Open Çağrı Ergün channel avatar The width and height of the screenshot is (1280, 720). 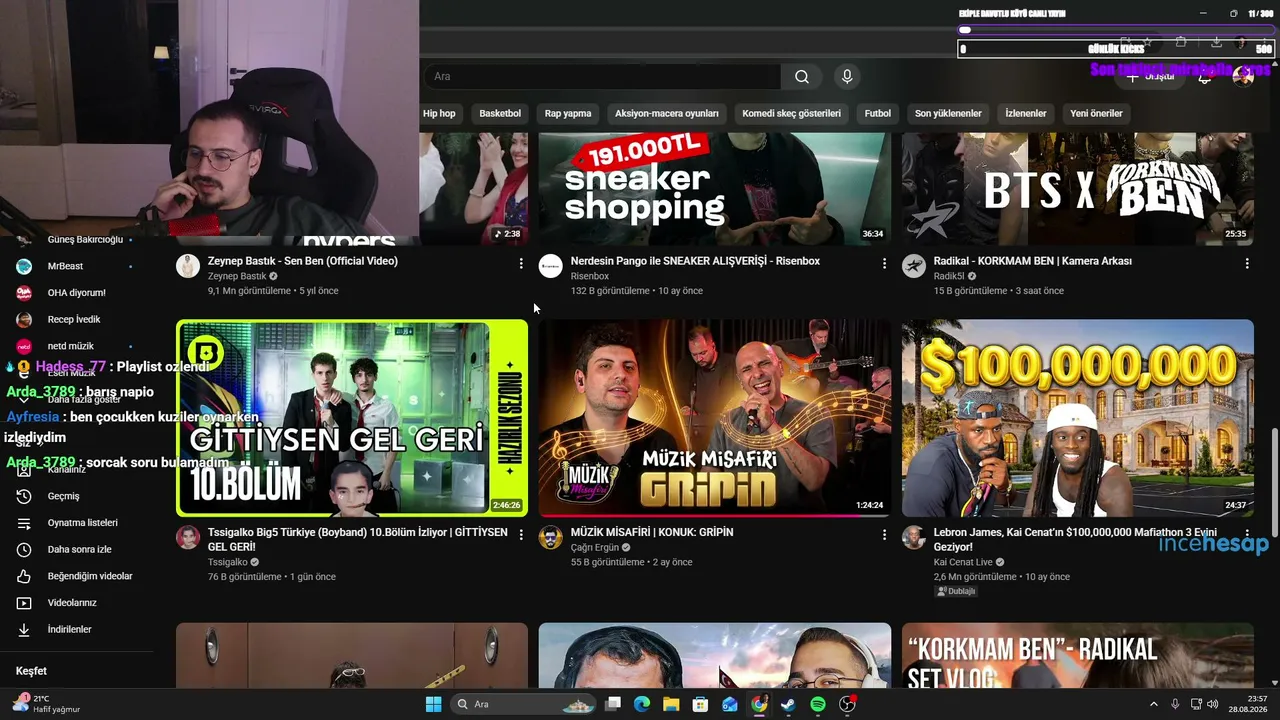[x=551, y=537]
